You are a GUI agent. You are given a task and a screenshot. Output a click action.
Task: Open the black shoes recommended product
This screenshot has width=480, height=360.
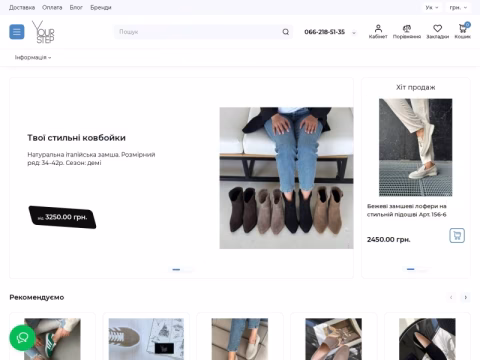pos(427,339)
